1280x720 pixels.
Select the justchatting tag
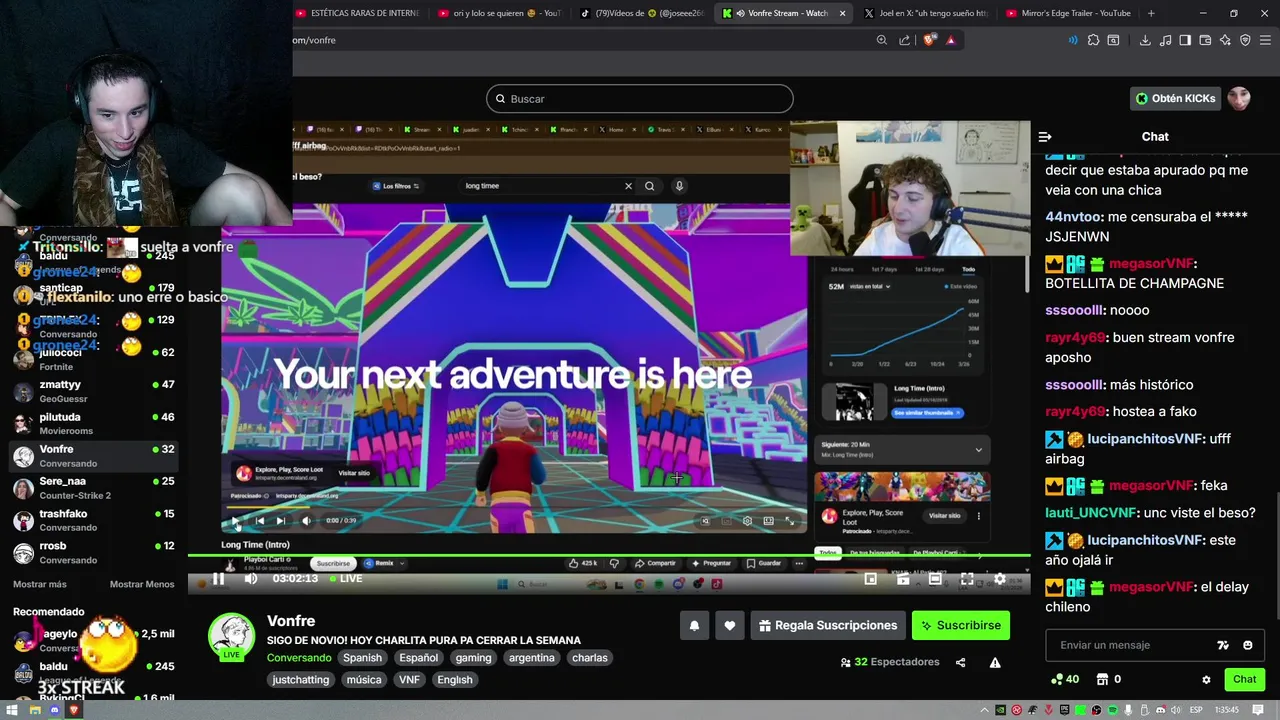(x=301, y=680)
